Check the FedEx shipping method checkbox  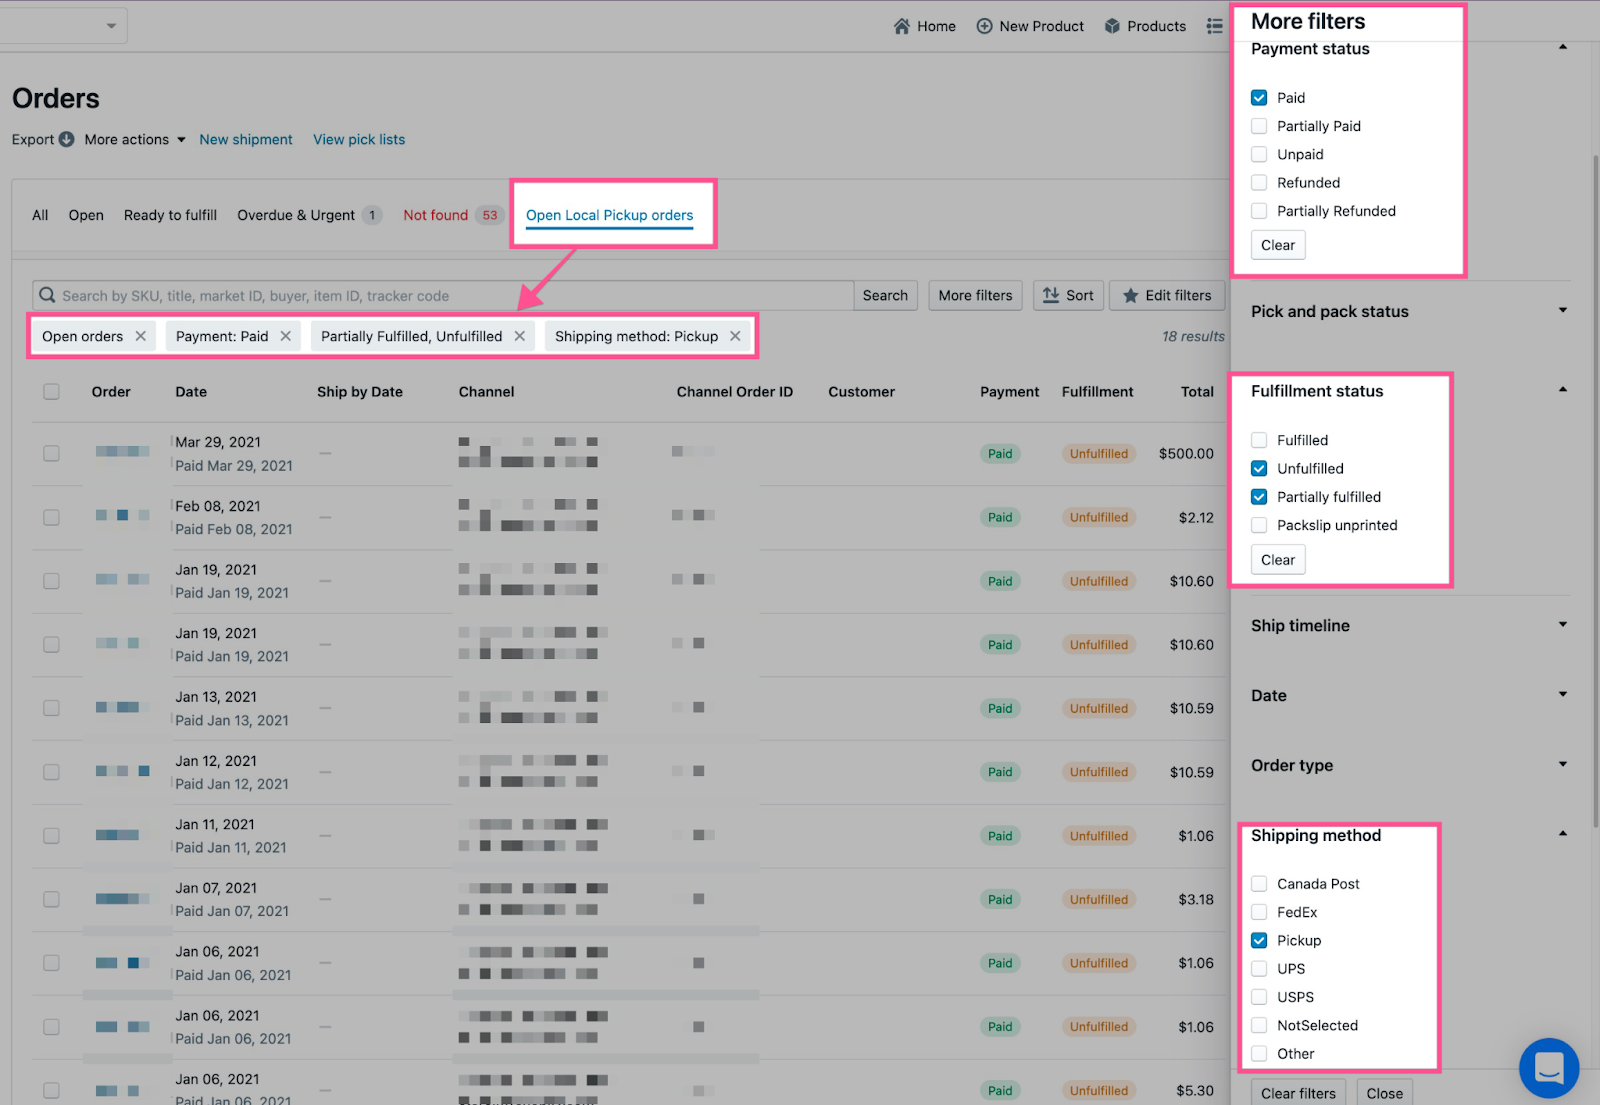coord(1259,912)
